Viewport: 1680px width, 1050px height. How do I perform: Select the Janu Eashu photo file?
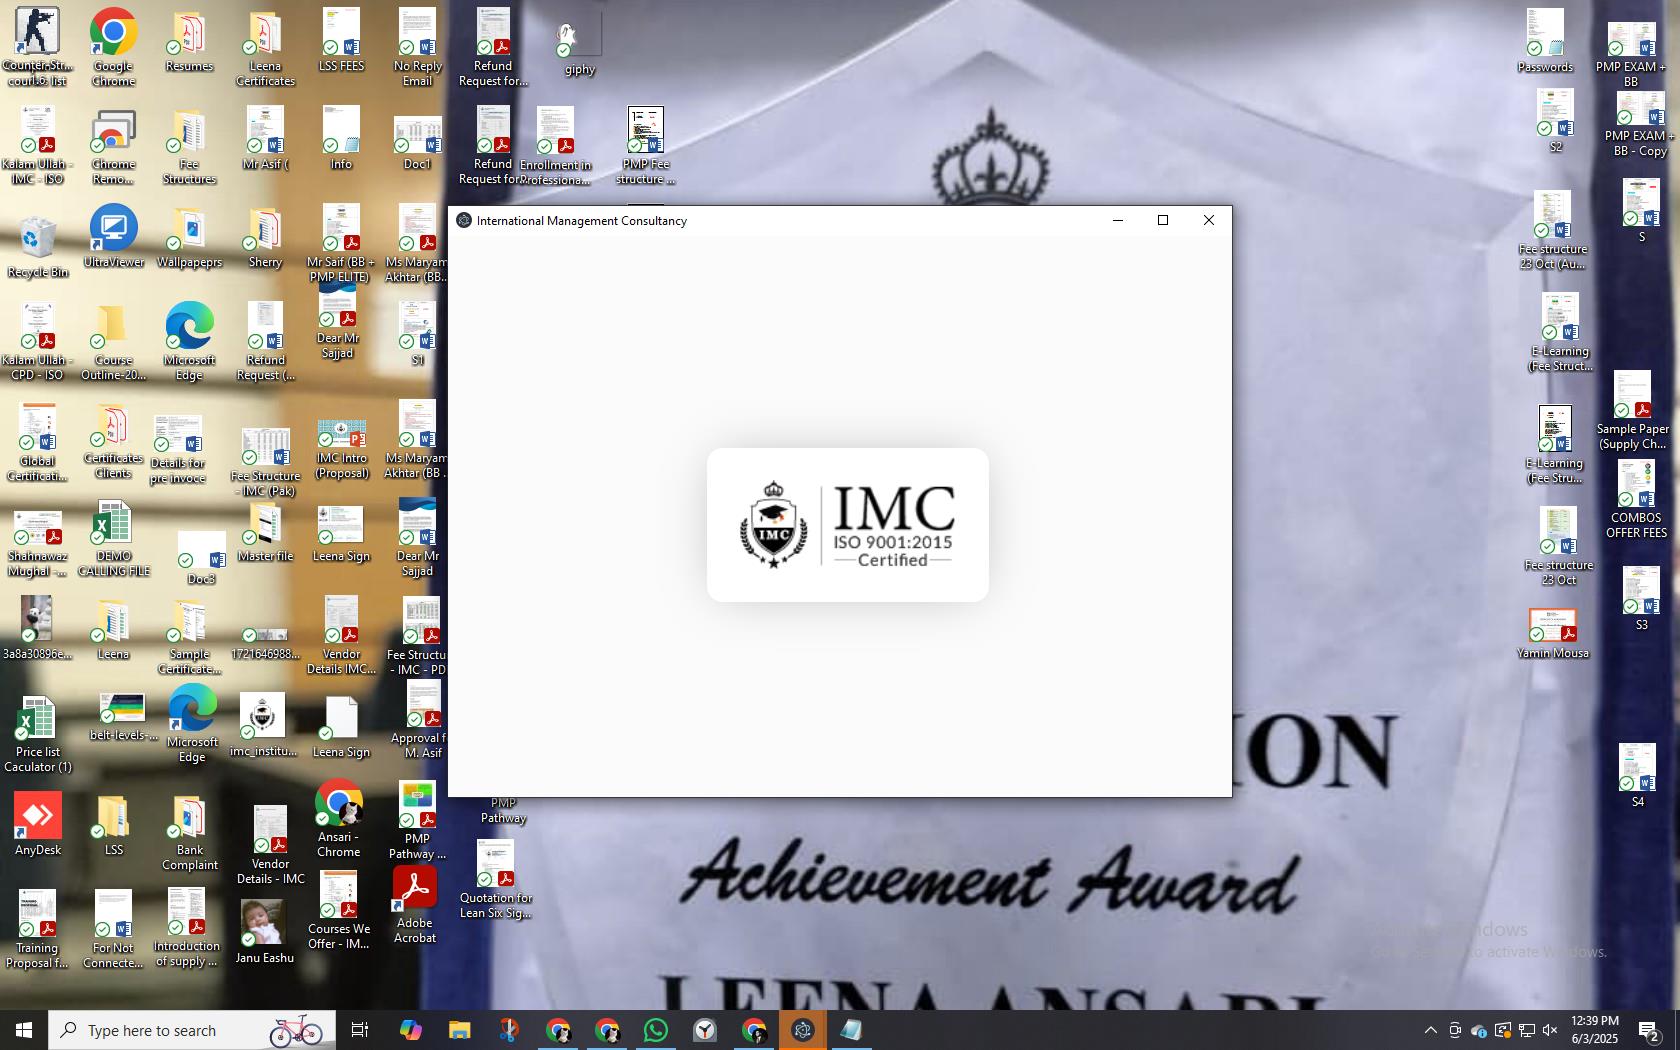(x=264, y=930)
